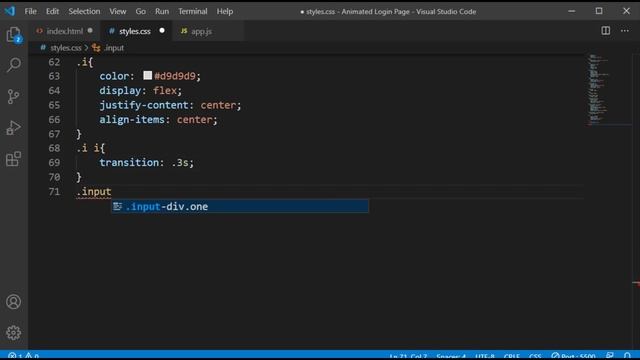Click the minimap code overview
Screen dimensions: 640x360
(598, 90)
